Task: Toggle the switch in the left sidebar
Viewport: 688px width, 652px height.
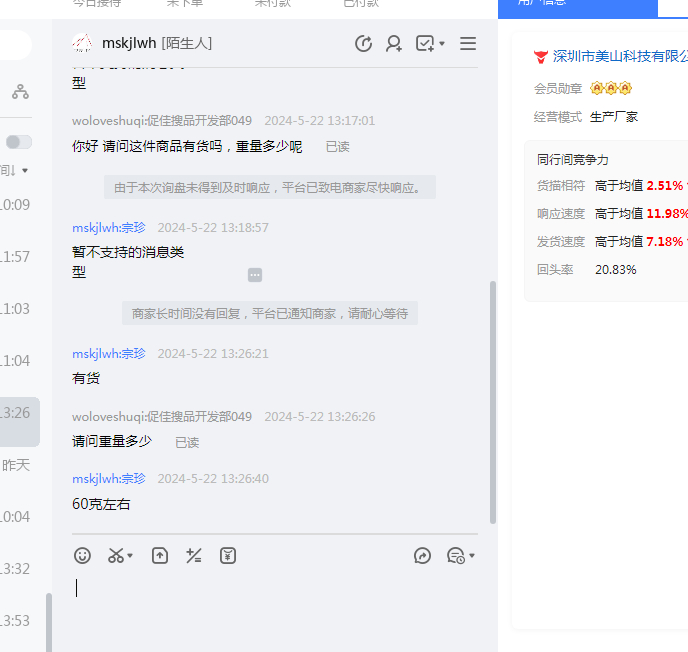Action: pyautogui.click(x=19, y=142)
